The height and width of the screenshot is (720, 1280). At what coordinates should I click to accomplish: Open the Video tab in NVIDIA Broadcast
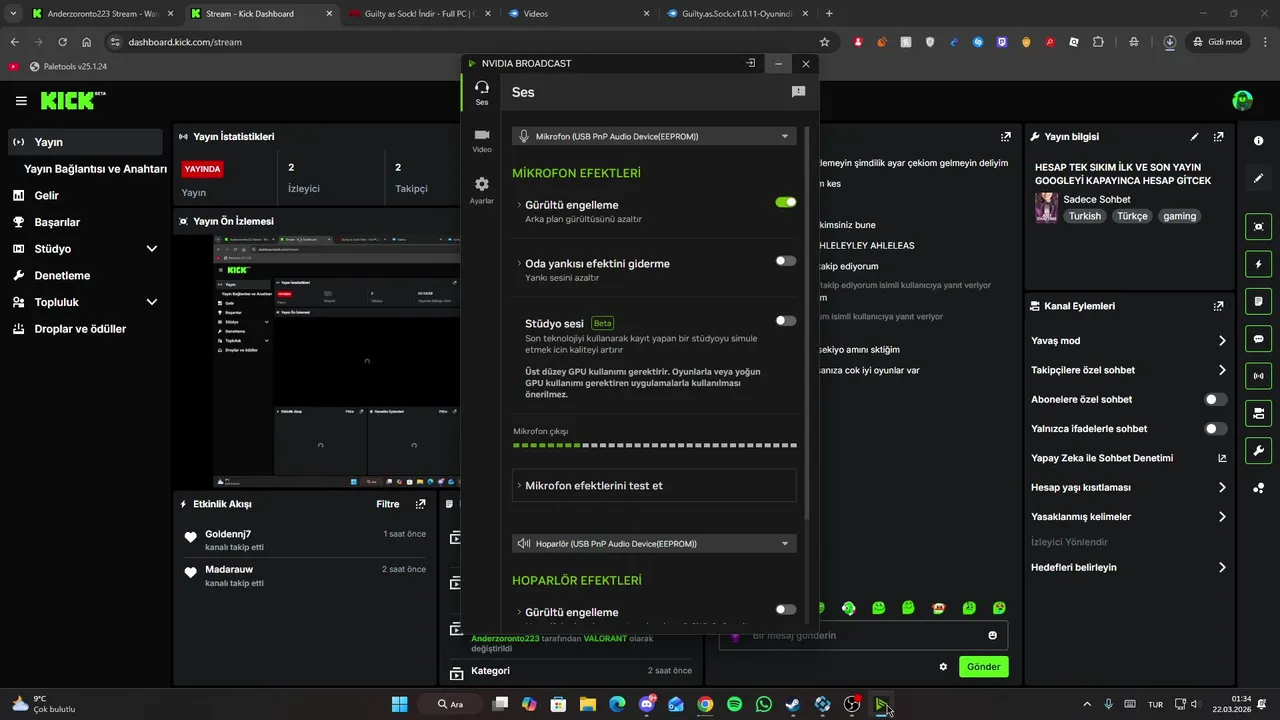click(482, 140)
